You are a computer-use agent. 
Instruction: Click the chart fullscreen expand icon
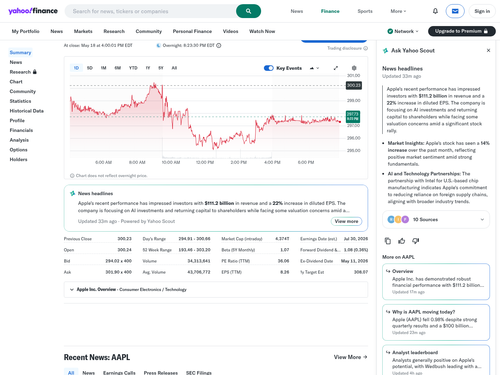[336, 68]
